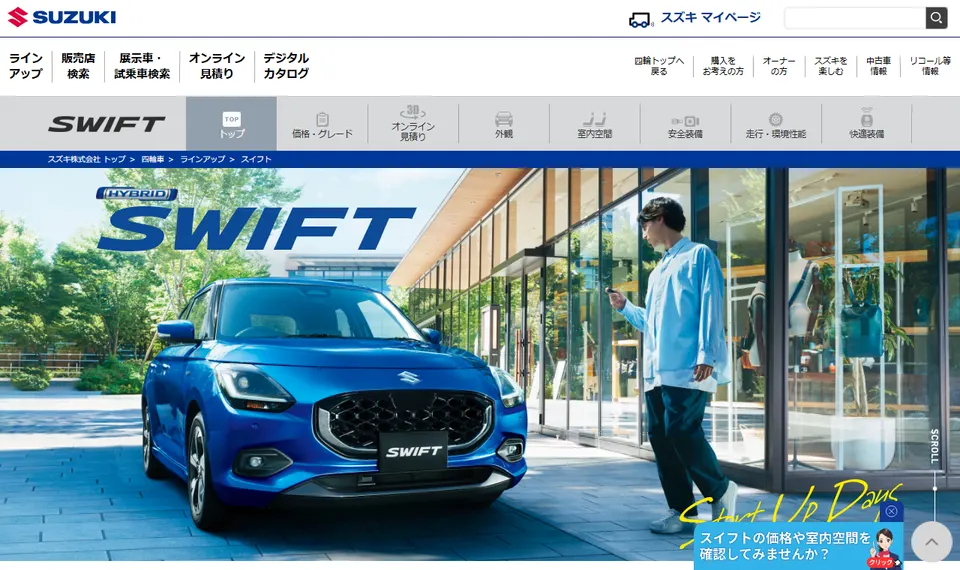Click the Suzuki logo in the header

[x=62, y=17]
